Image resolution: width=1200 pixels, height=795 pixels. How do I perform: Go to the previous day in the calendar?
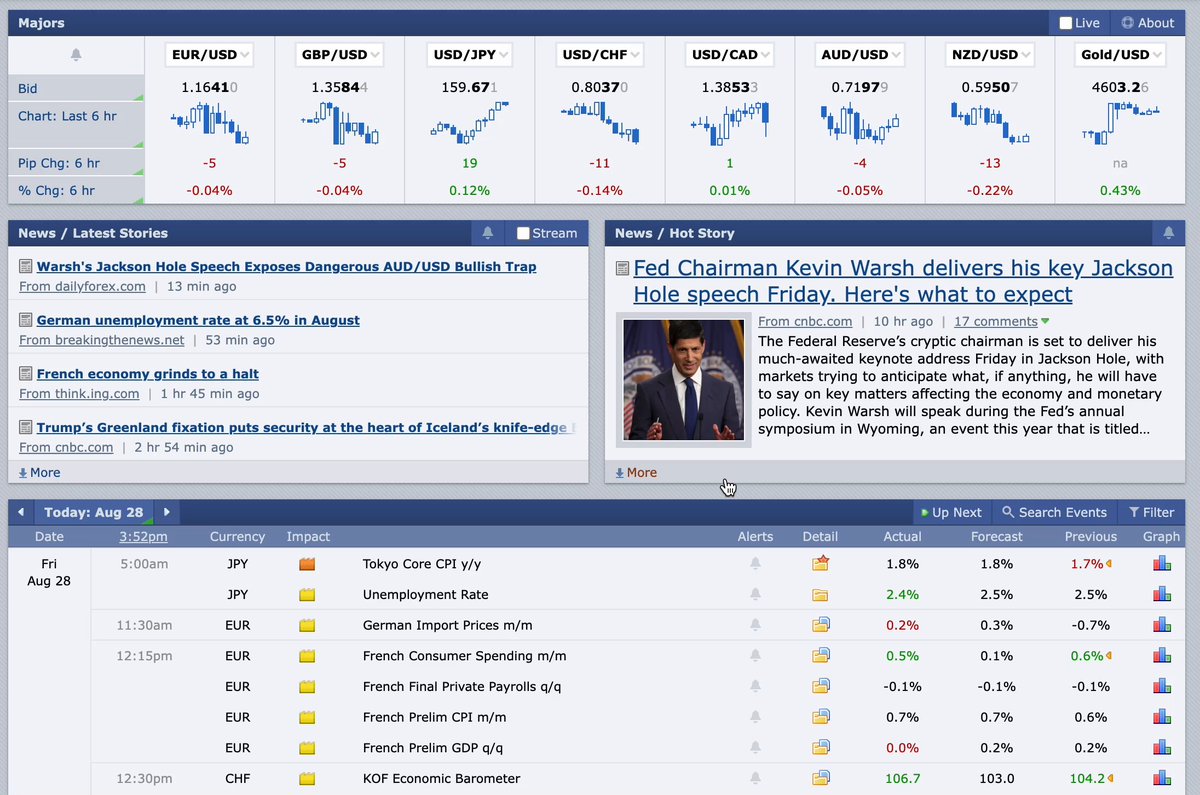click(x=21, y=512)
